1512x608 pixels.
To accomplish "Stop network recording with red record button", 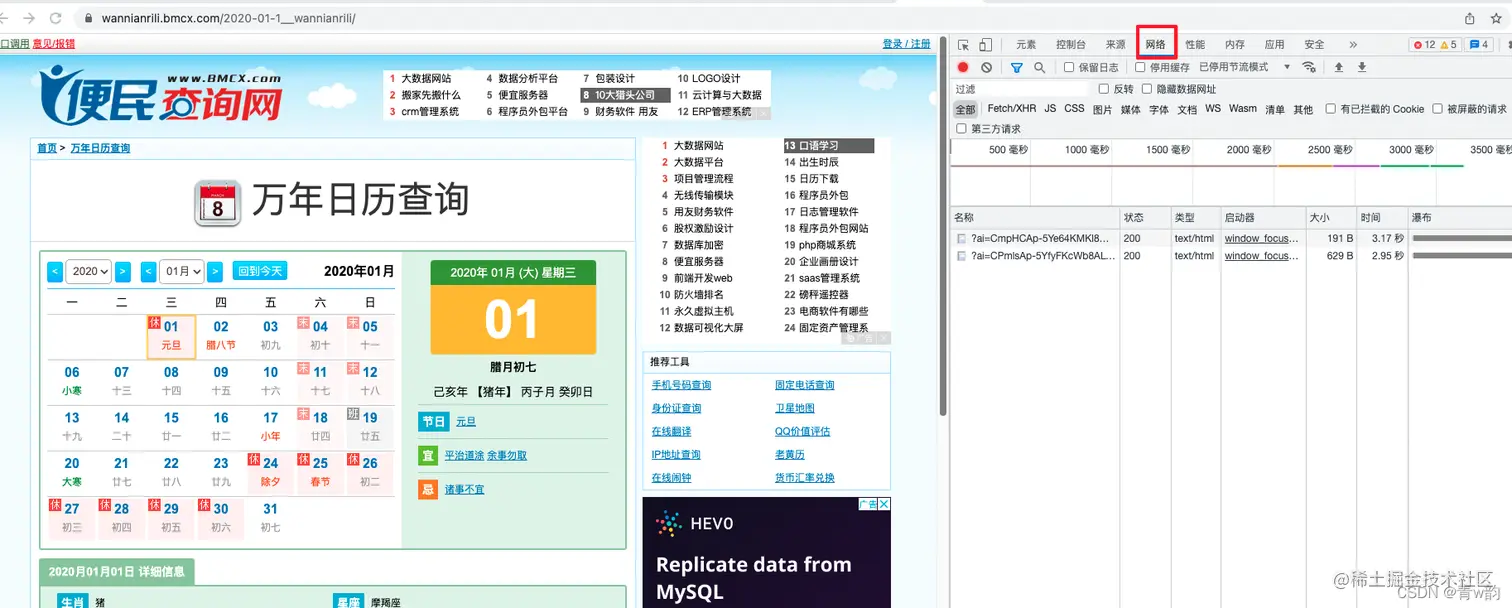I will click(962, 66).
